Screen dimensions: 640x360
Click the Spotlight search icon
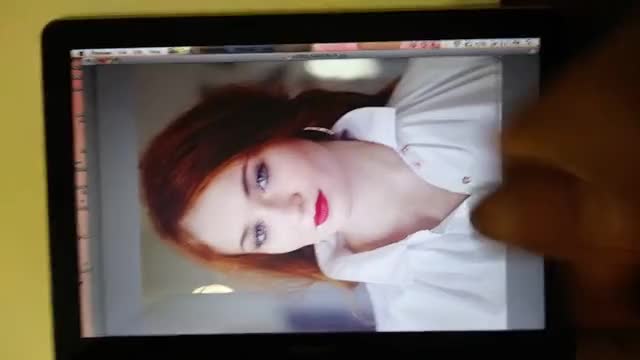(530, 42)
